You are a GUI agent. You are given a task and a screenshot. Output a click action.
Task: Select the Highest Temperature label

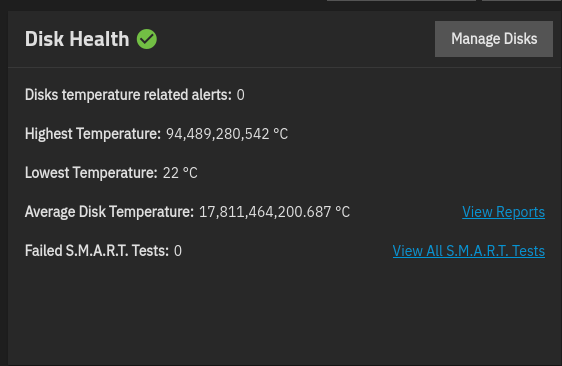click(x=93, y=134)
